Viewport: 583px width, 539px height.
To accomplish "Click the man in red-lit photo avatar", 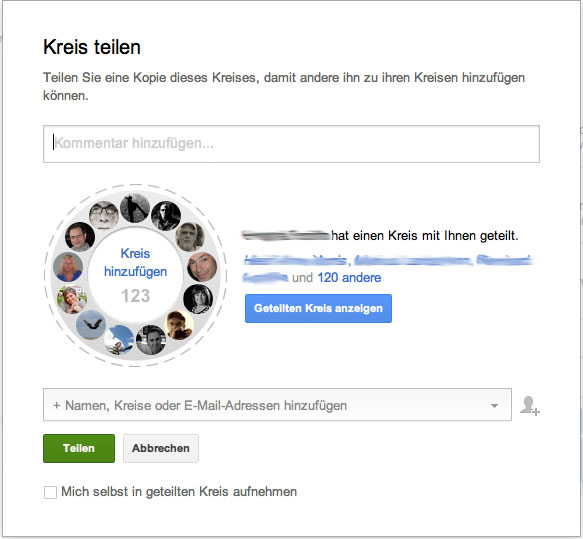I will 202,267.
